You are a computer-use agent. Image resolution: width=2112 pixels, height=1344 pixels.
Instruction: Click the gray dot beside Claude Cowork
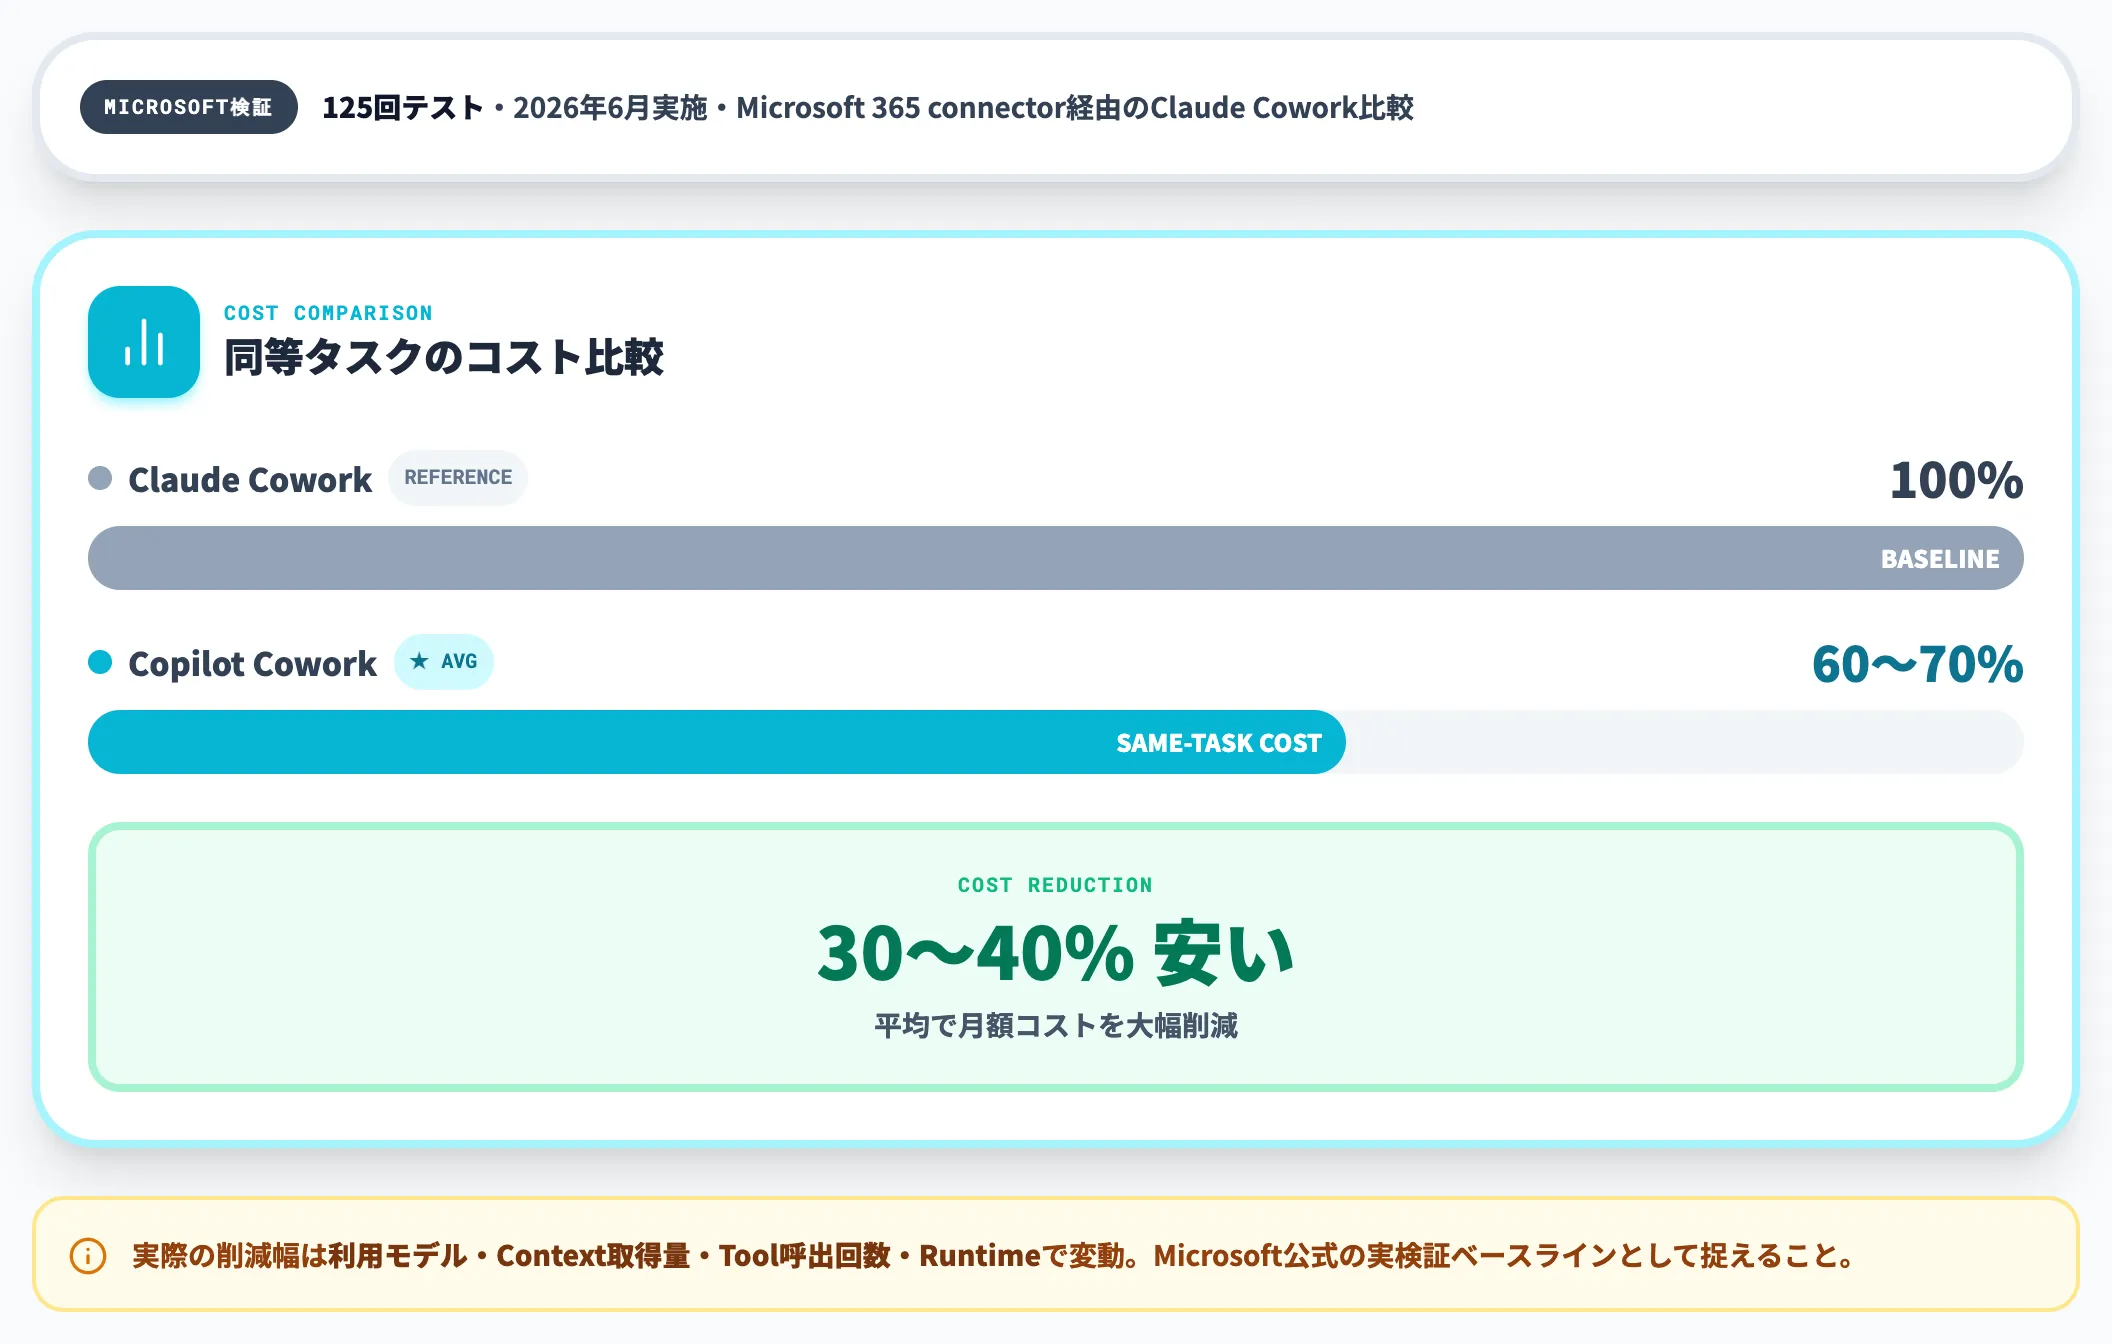[x=100, y=478]
